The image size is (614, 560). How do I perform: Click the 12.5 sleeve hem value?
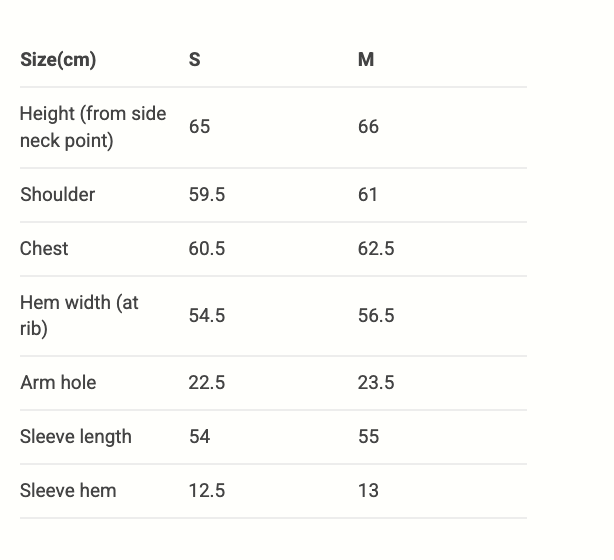pyautogui.click(x=206, y=491)
